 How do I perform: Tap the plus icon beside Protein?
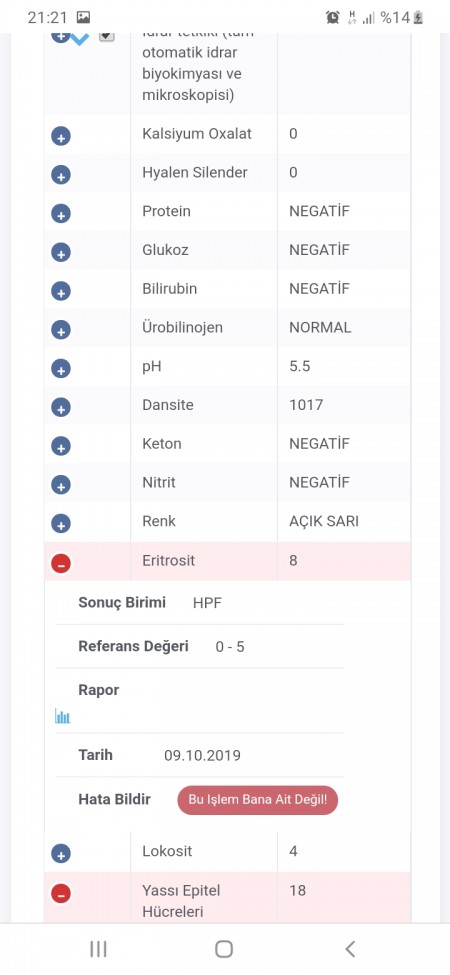pos(61,214)
